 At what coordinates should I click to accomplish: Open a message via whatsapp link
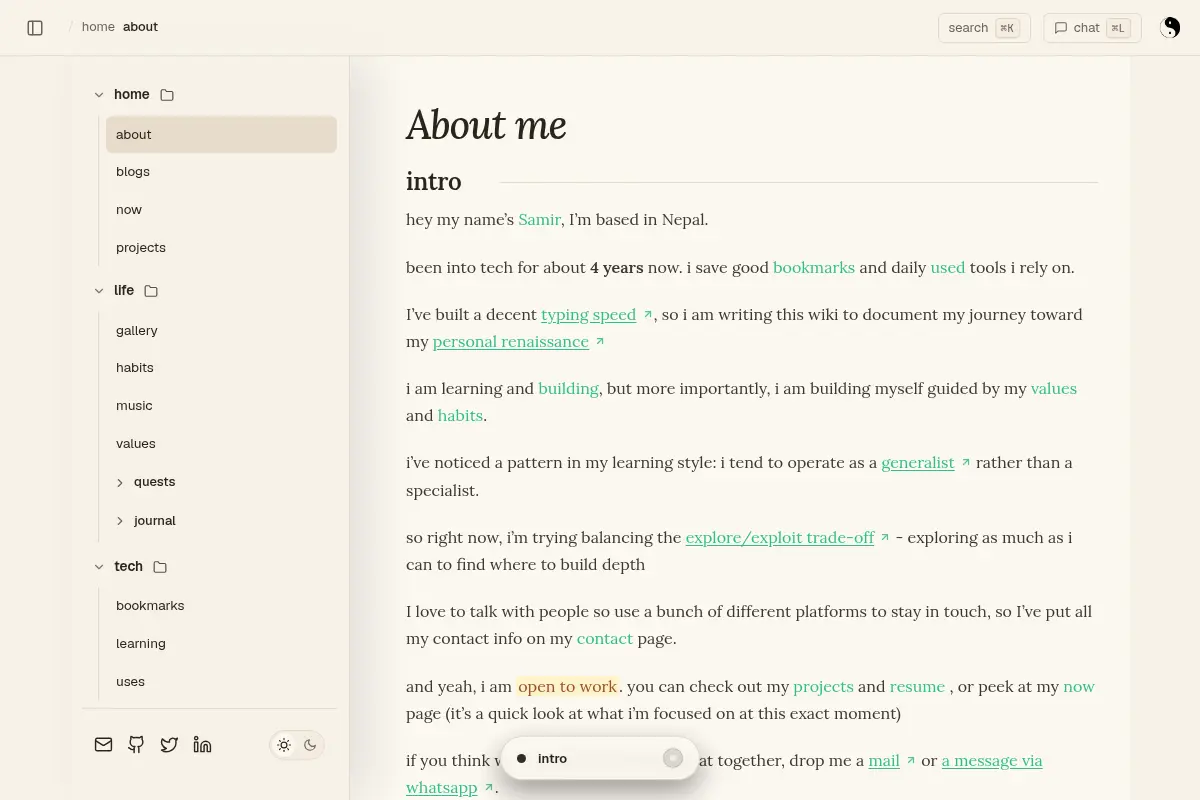coord(992,760)
